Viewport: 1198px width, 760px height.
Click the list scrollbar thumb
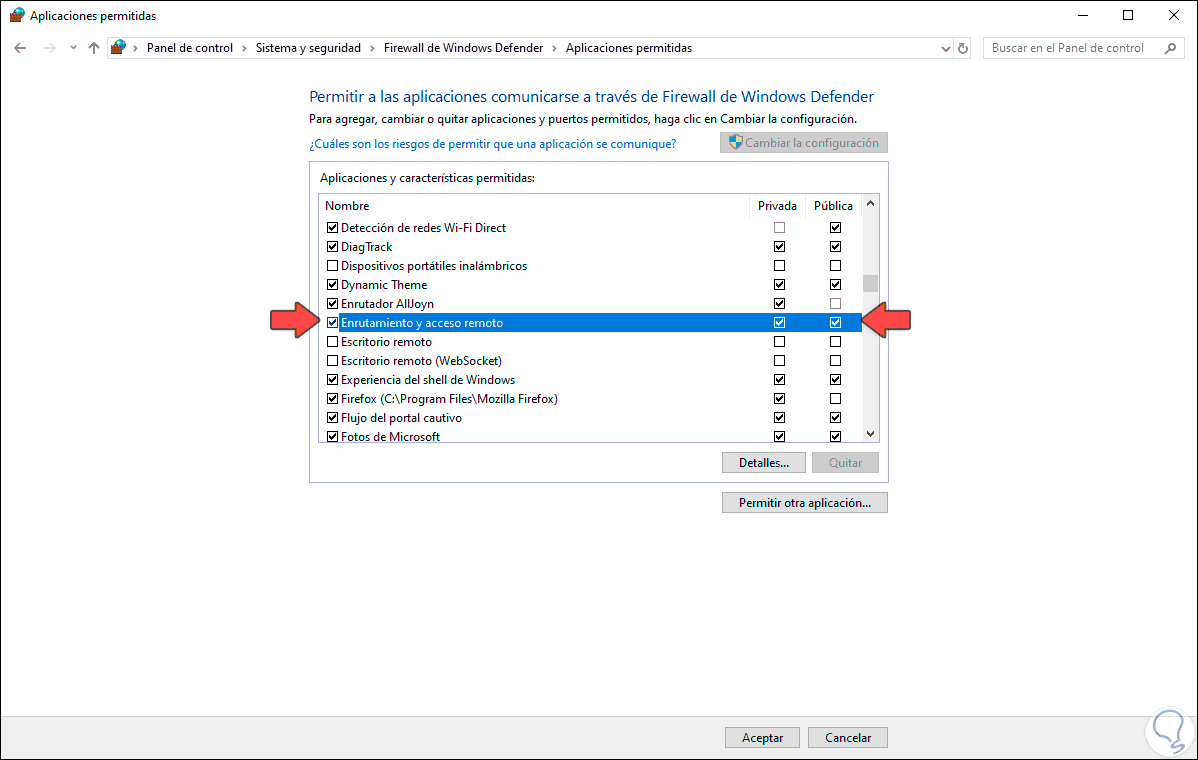(870, 283)
